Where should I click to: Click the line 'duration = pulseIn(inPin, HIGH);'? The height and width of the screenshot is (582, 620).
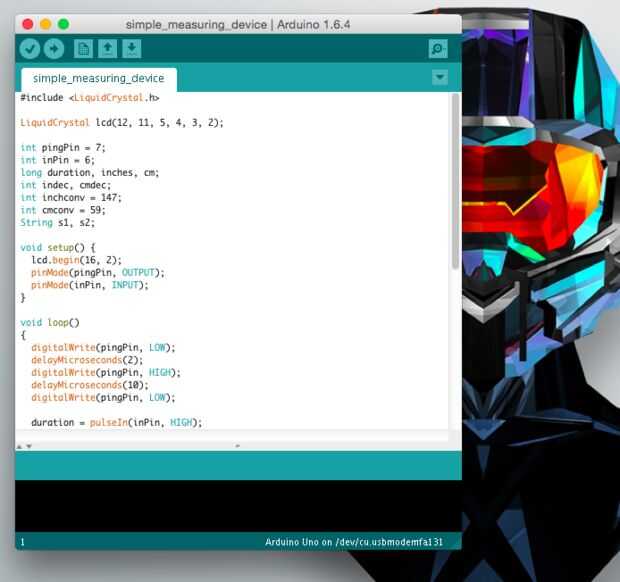point(117,423)
